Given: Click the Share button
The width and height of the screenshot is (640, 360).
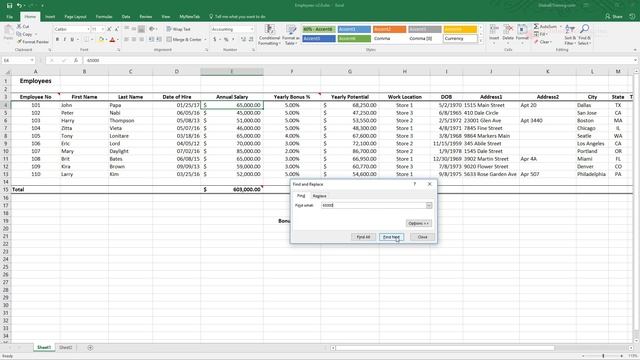Looking at the screenshot, I should coord(614,17).
